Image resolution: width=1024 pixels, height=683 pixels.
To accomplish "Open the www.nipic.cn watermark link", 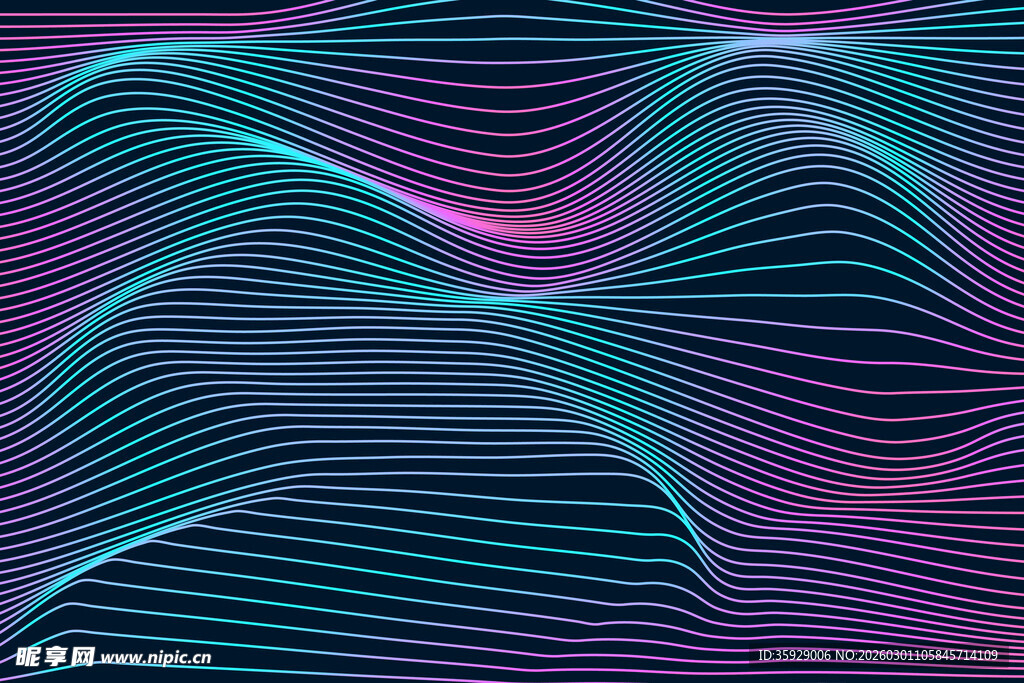I will tap(156, 658).
